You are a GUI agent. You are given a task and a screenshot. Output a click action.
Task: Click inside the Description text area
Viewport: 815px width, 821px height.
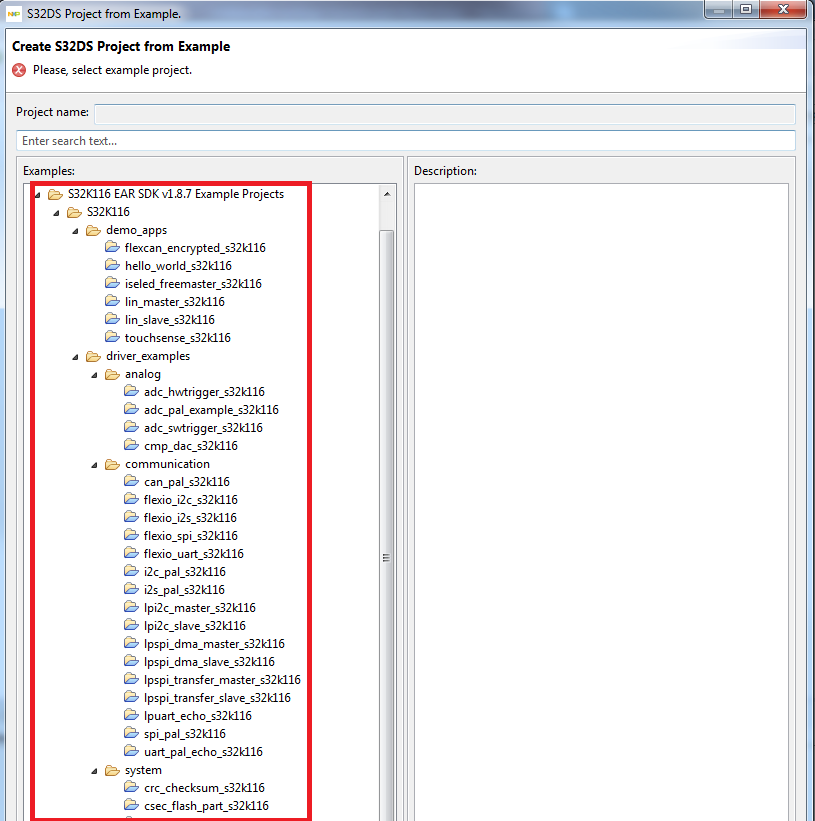point(601,502)
